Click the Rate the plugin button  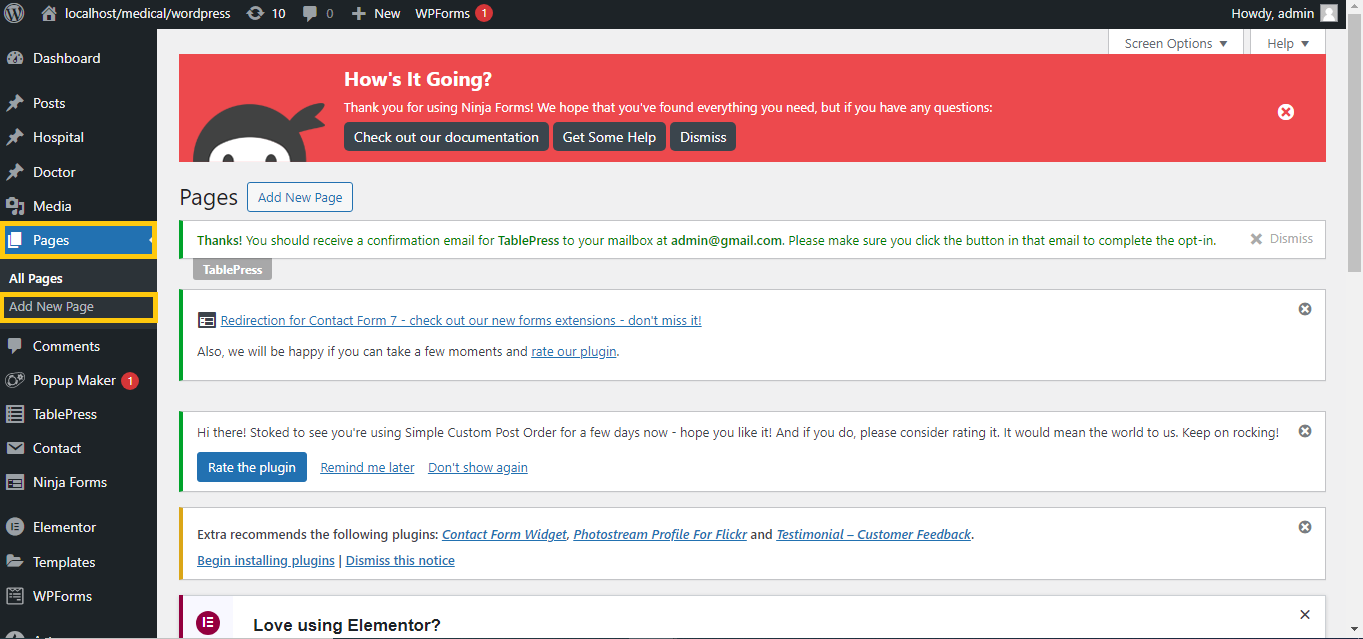click(252, 467)
